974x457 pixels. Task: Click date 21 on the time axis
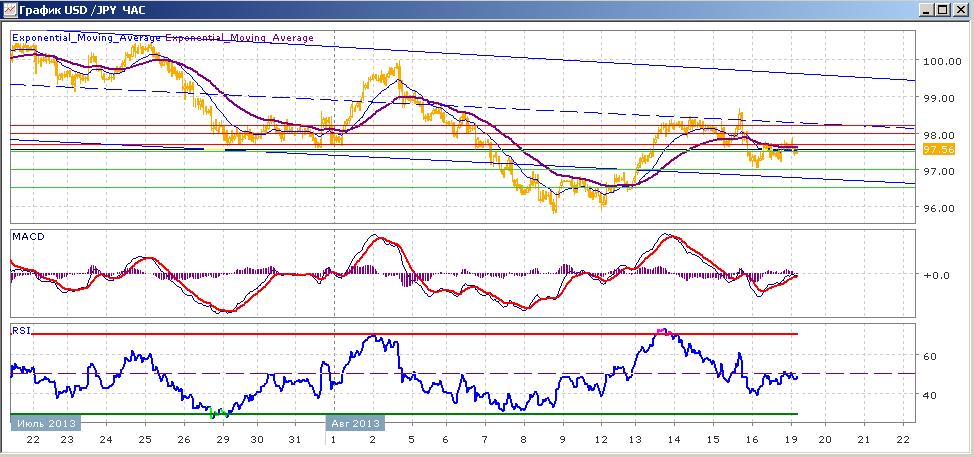pyautogui.click(x=863, y=439)
